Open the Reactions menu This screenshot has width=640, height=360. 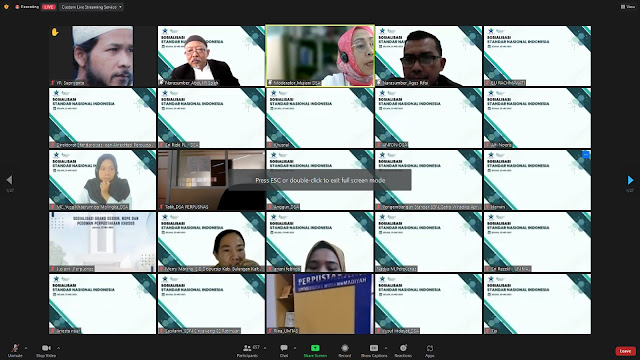[403, 350]
